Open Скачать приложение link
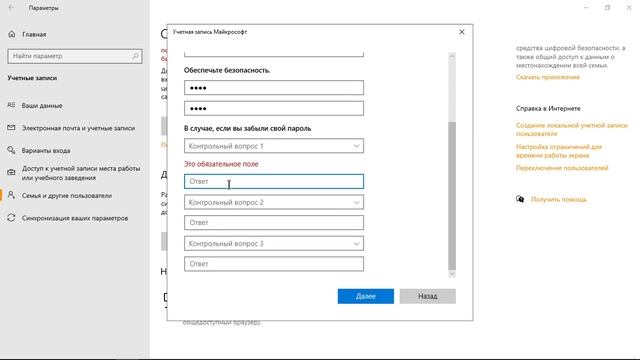The height and width of the screenshot is (360, 640). [x=548, y=77]
